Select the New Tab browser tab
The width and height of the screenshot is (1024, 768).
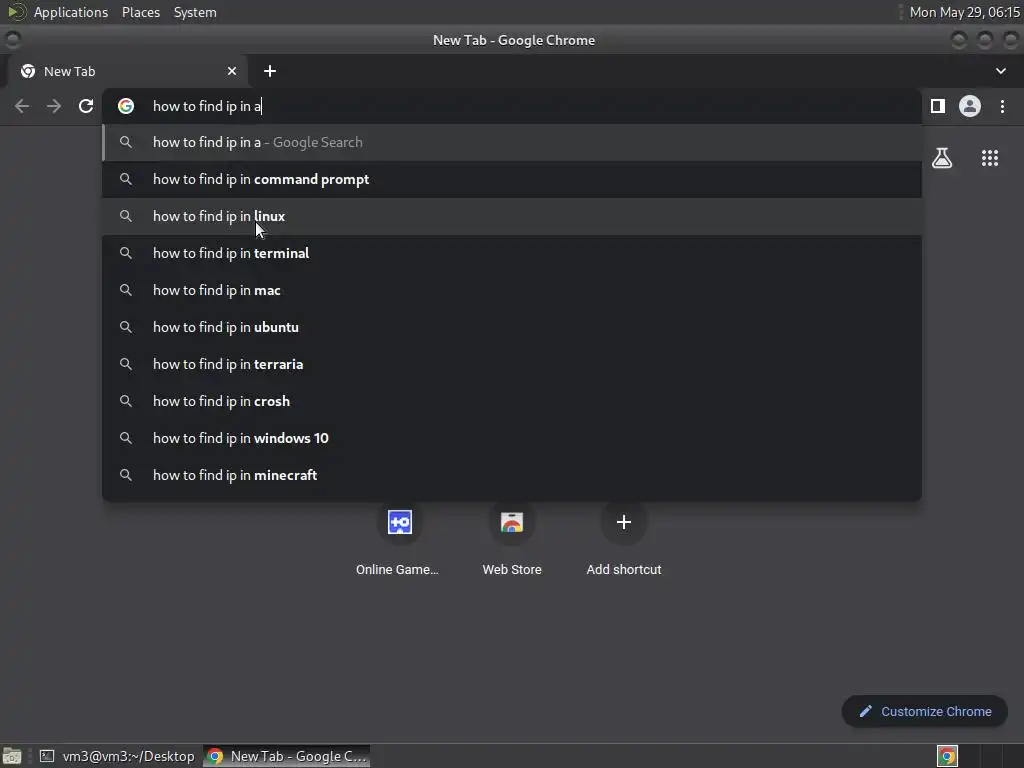pos(127,71)
